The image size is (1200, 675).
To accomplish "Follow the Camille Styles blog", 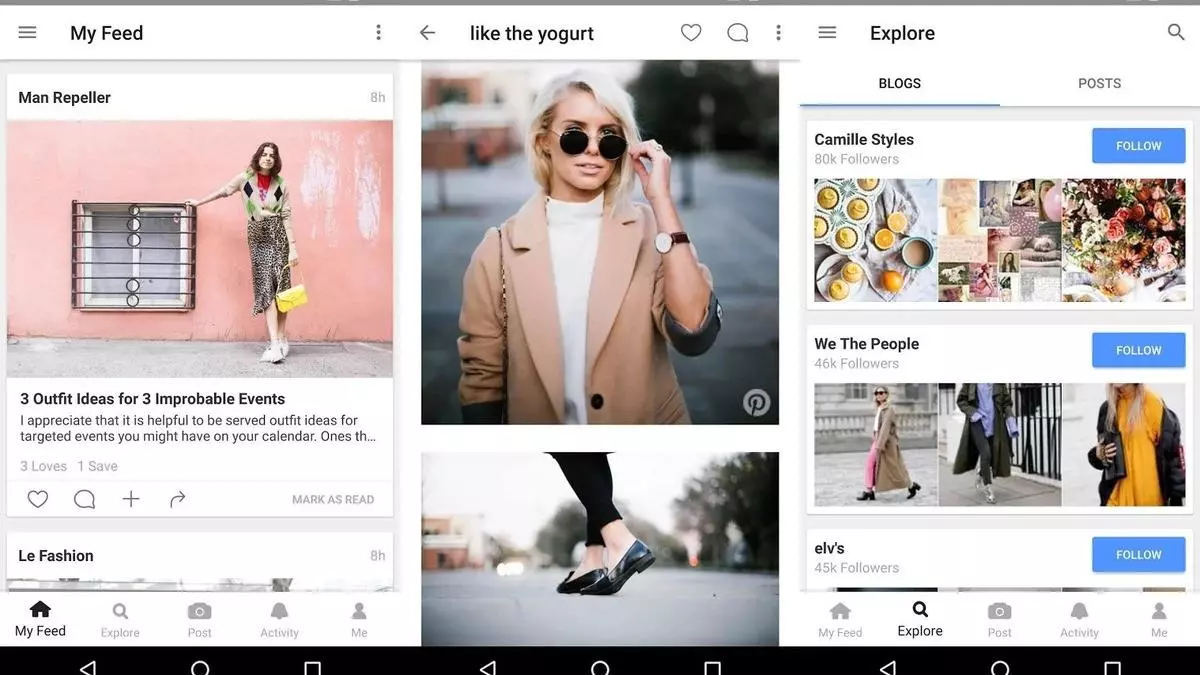I will click(1138, 146).
